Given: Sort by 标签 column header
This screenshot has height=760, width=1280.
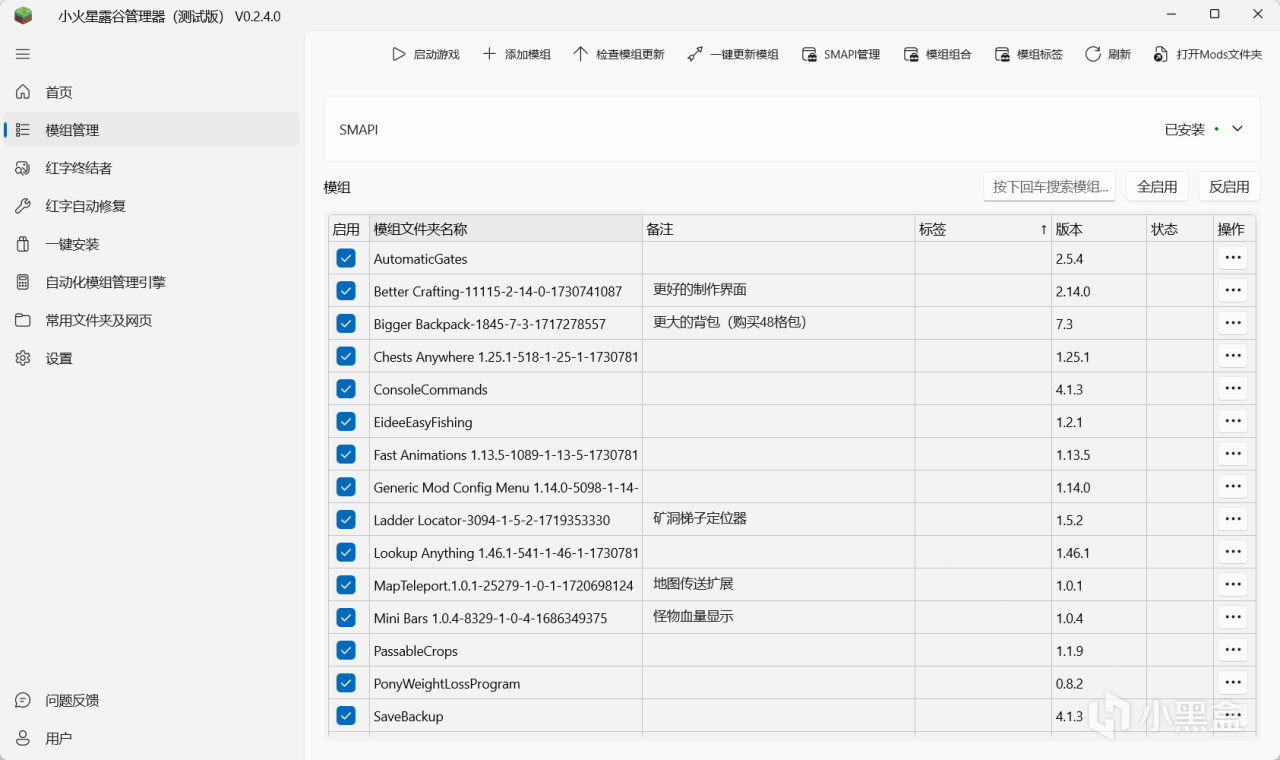Looking at the screenshot, I should [983, 229].
